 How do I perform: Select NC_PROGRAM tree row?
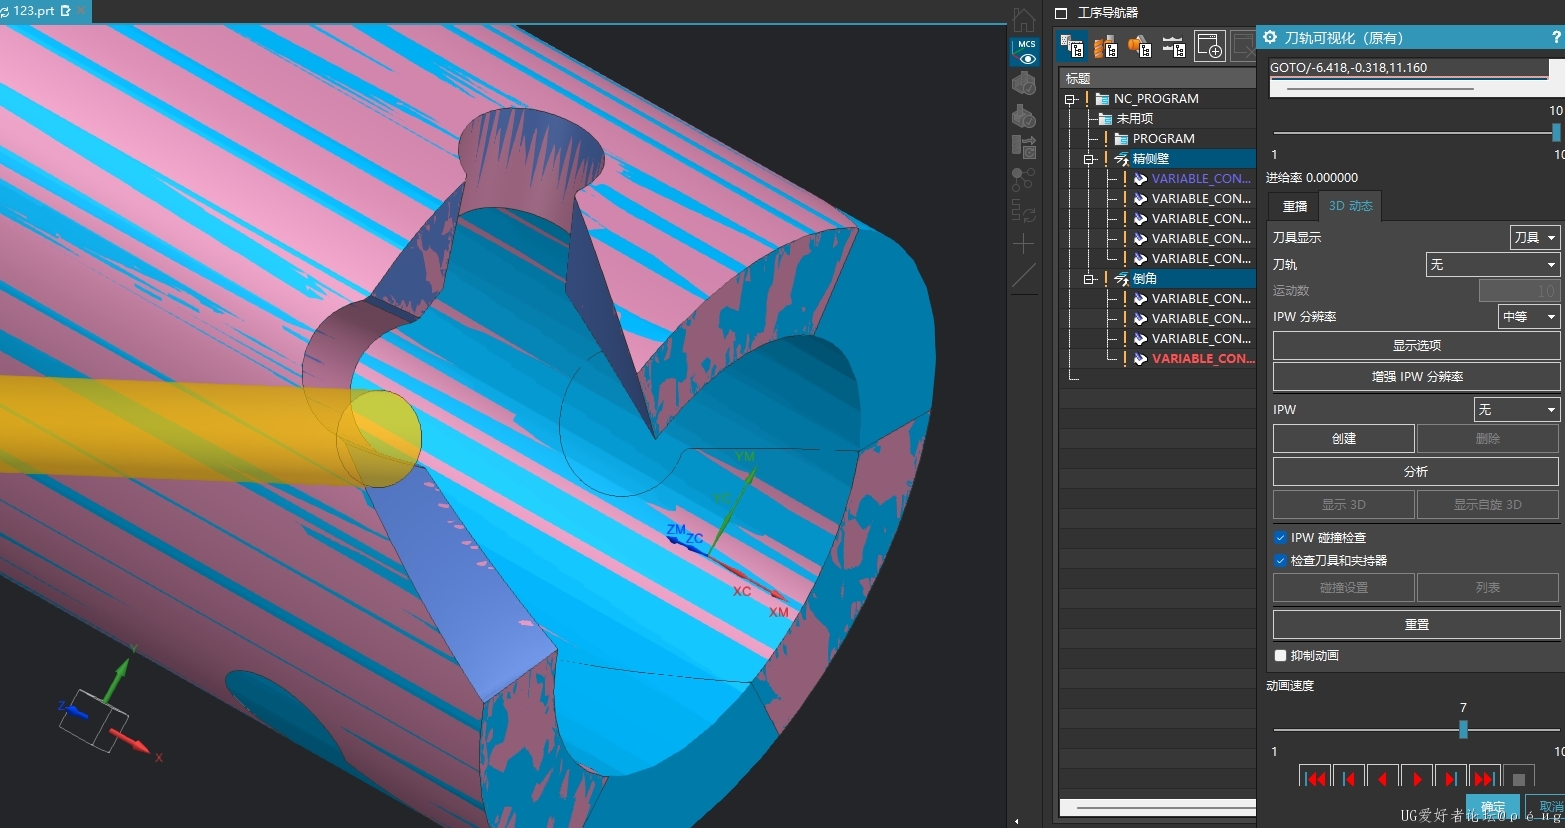1158,99
